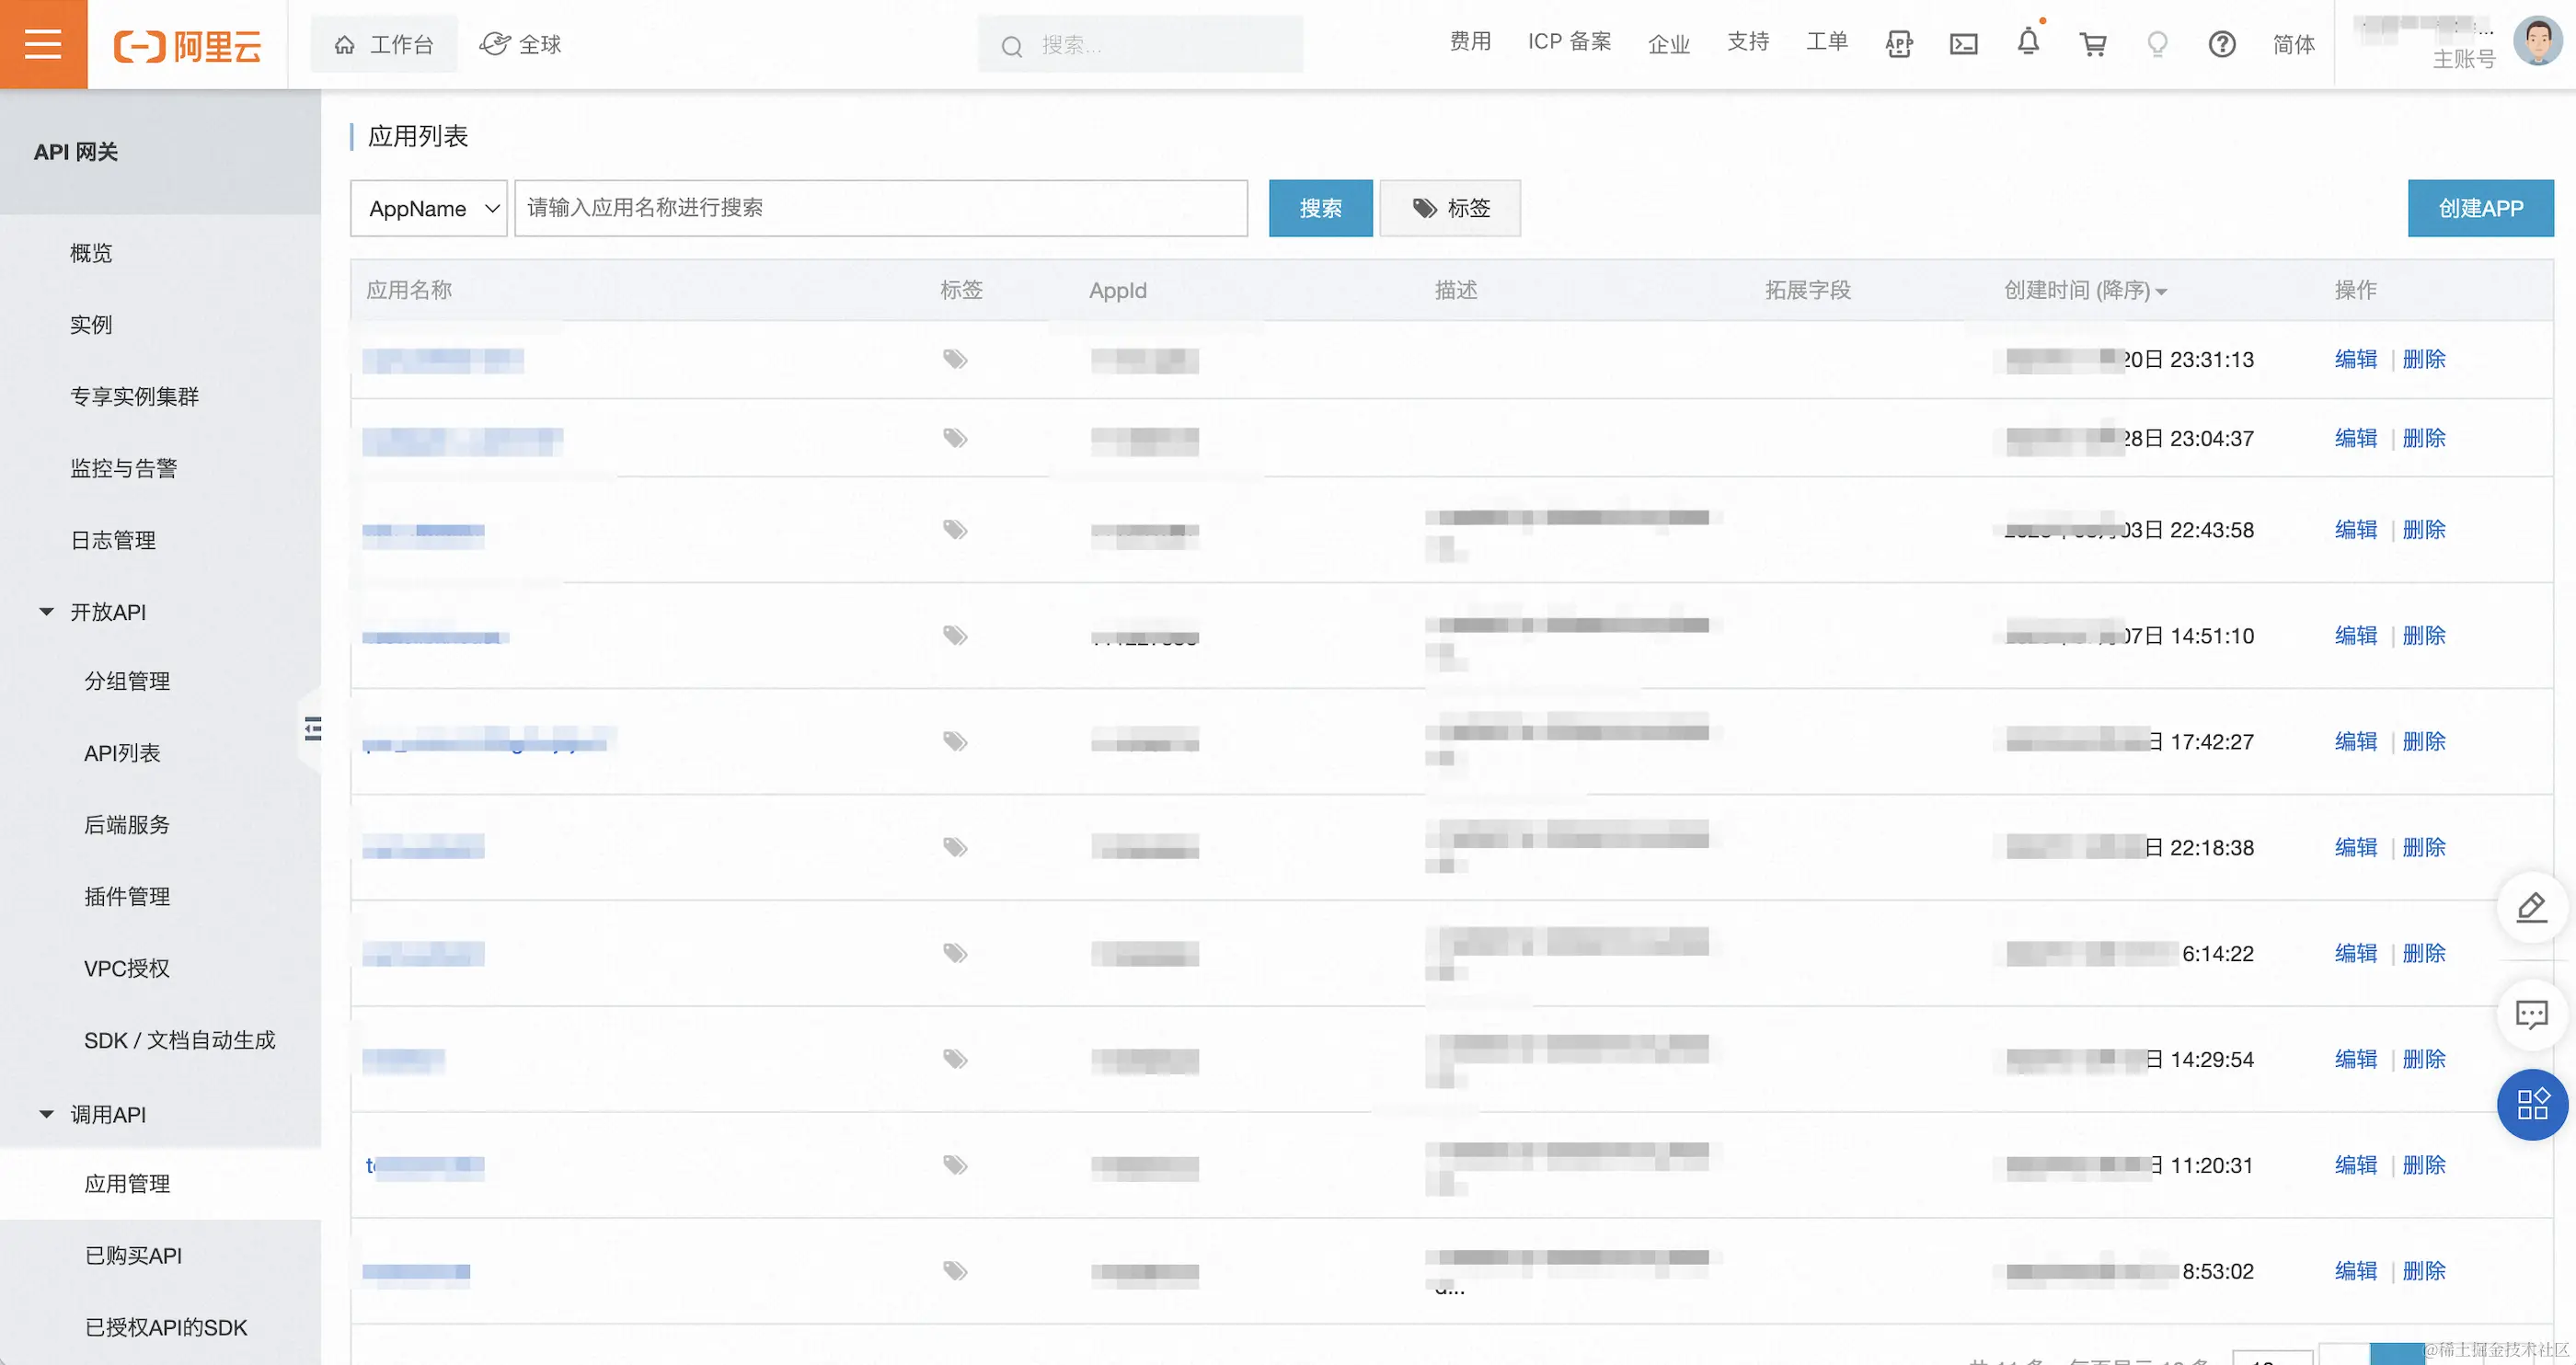Click 编辑 in row created 23:31:13

pos(2355,359)
